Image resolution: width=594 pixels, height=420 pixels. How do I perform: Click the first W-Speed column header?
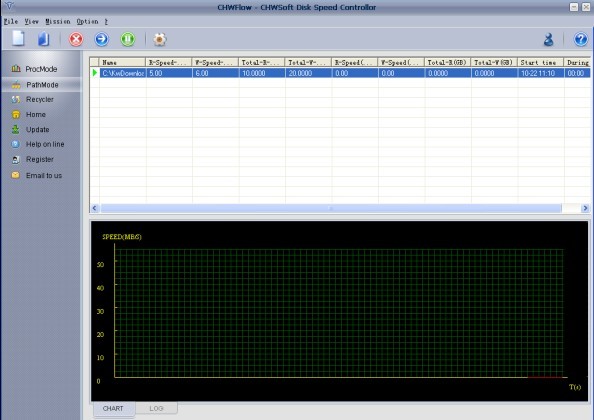tap(215, 62)
